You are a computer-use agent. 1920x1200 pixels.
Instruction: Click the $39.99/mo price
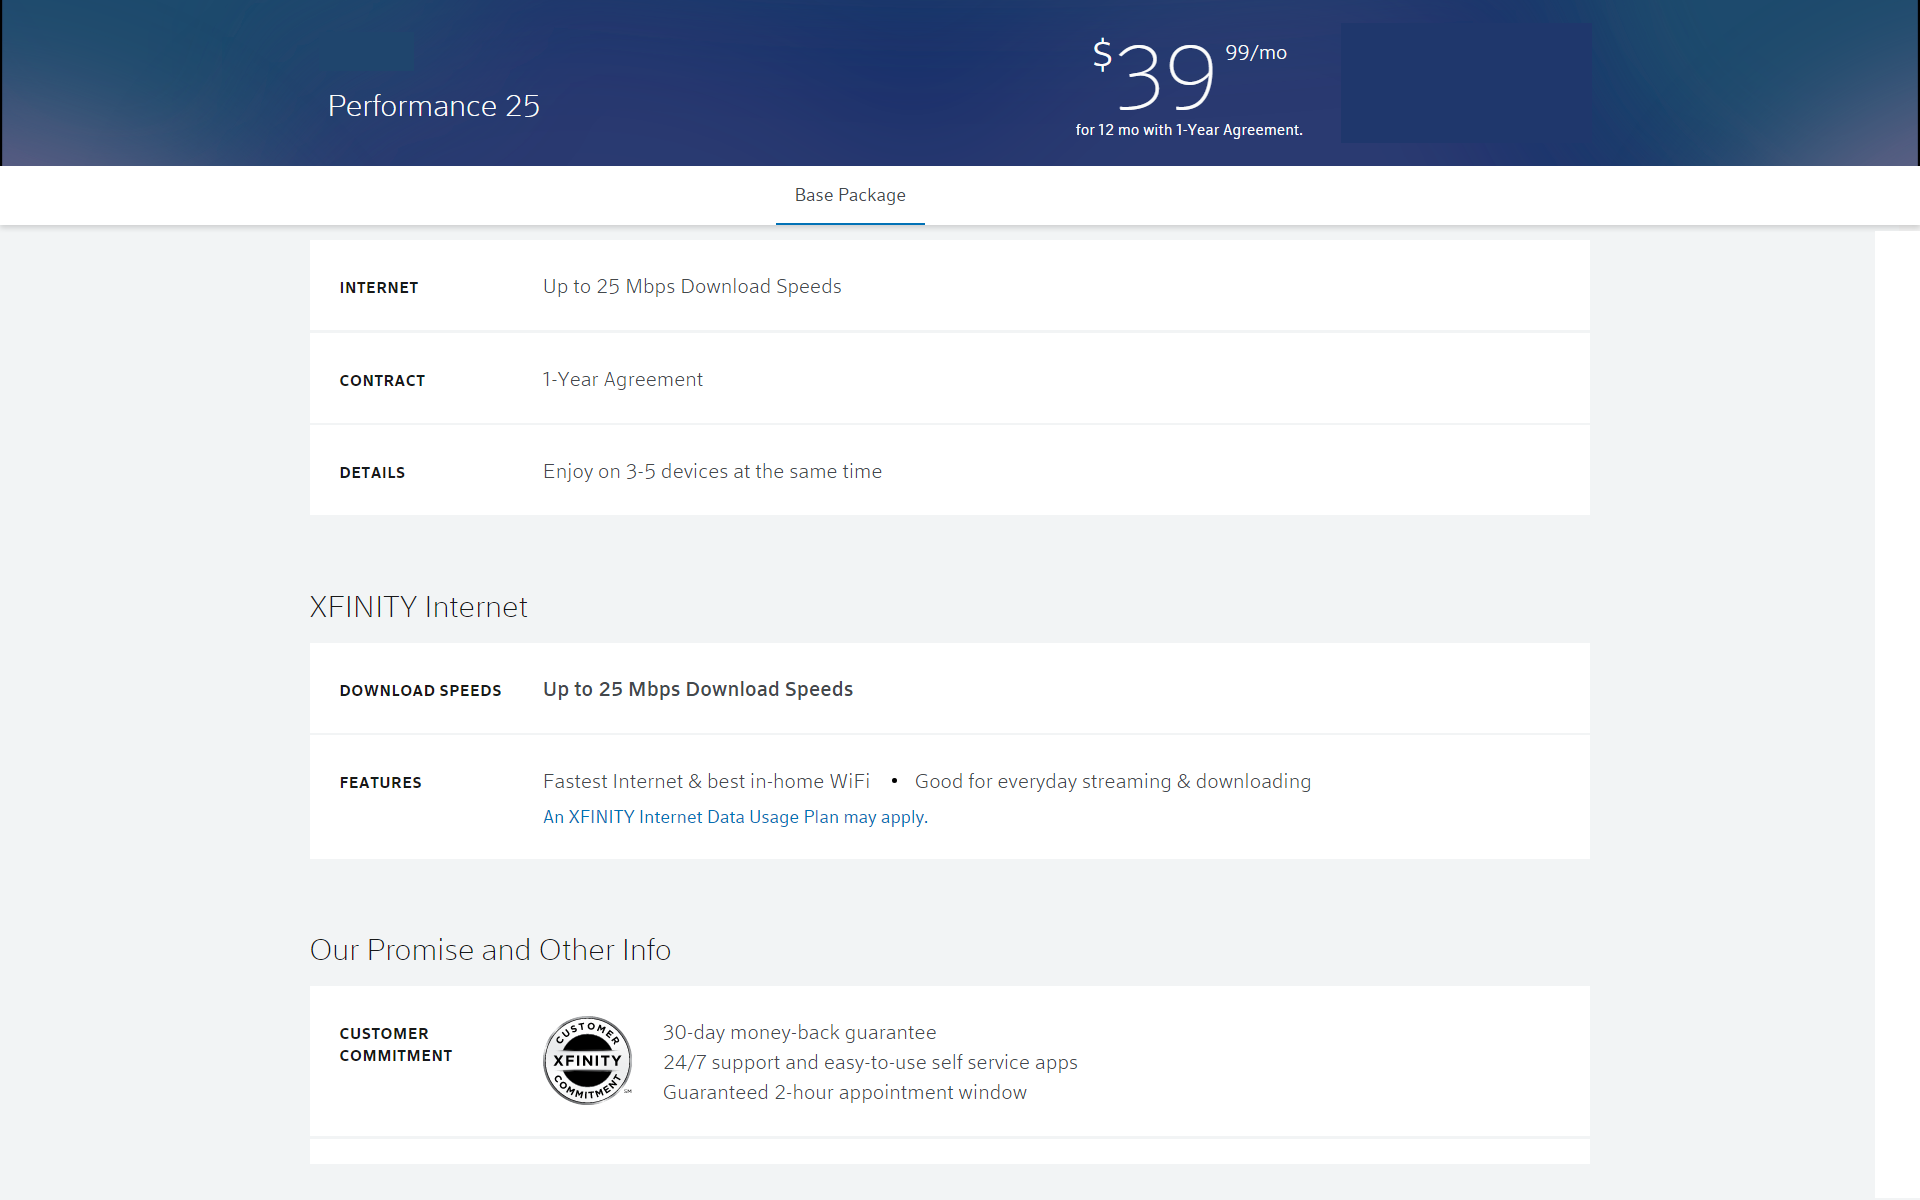pyautogui.click(x=1189, y=74)
